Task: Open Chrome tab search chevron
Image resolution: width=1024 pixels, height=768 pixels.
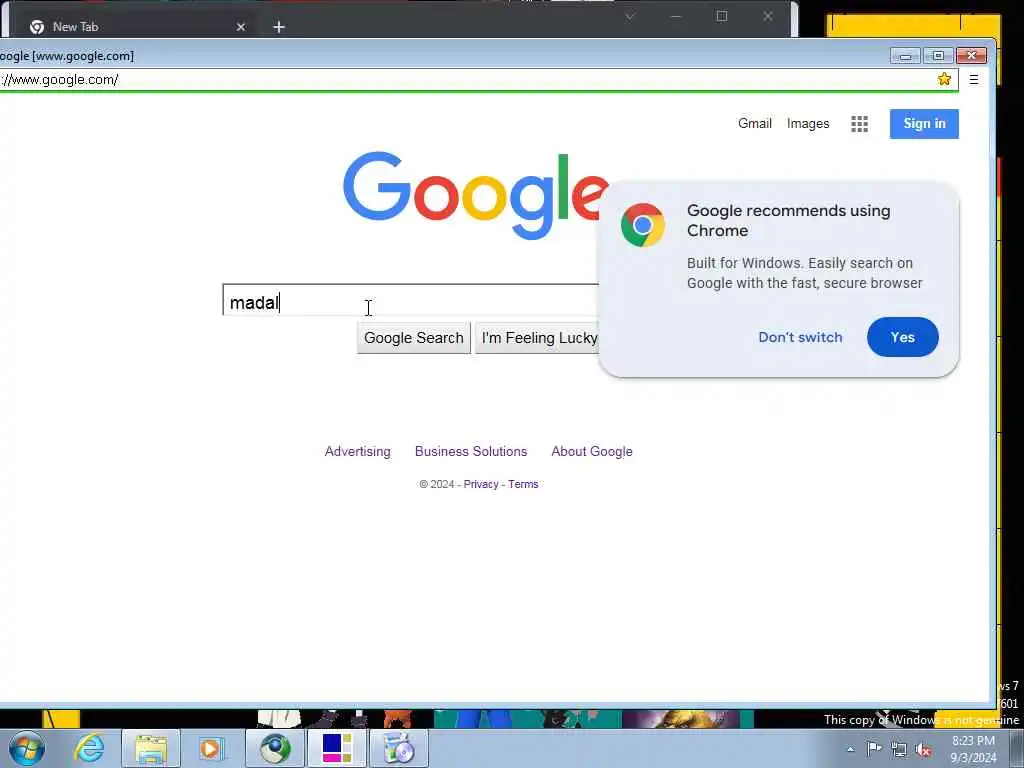Action: point(630,16)
